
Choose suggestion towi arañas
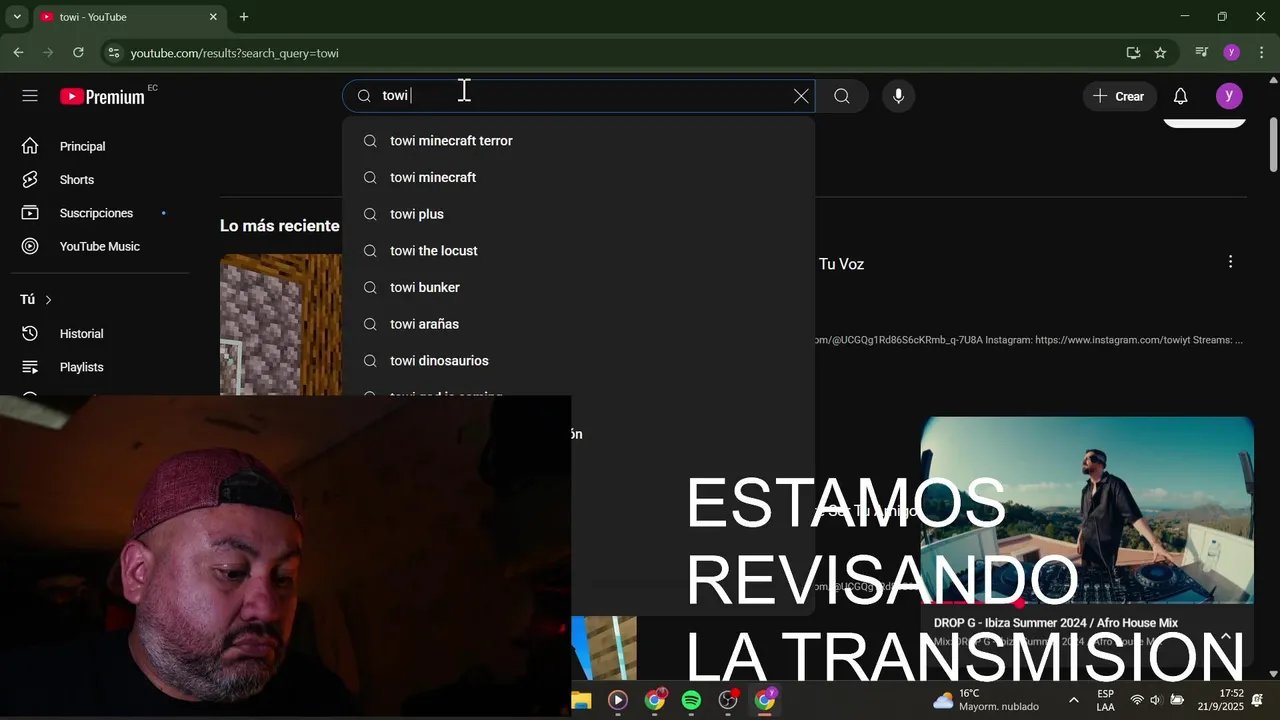578,324
